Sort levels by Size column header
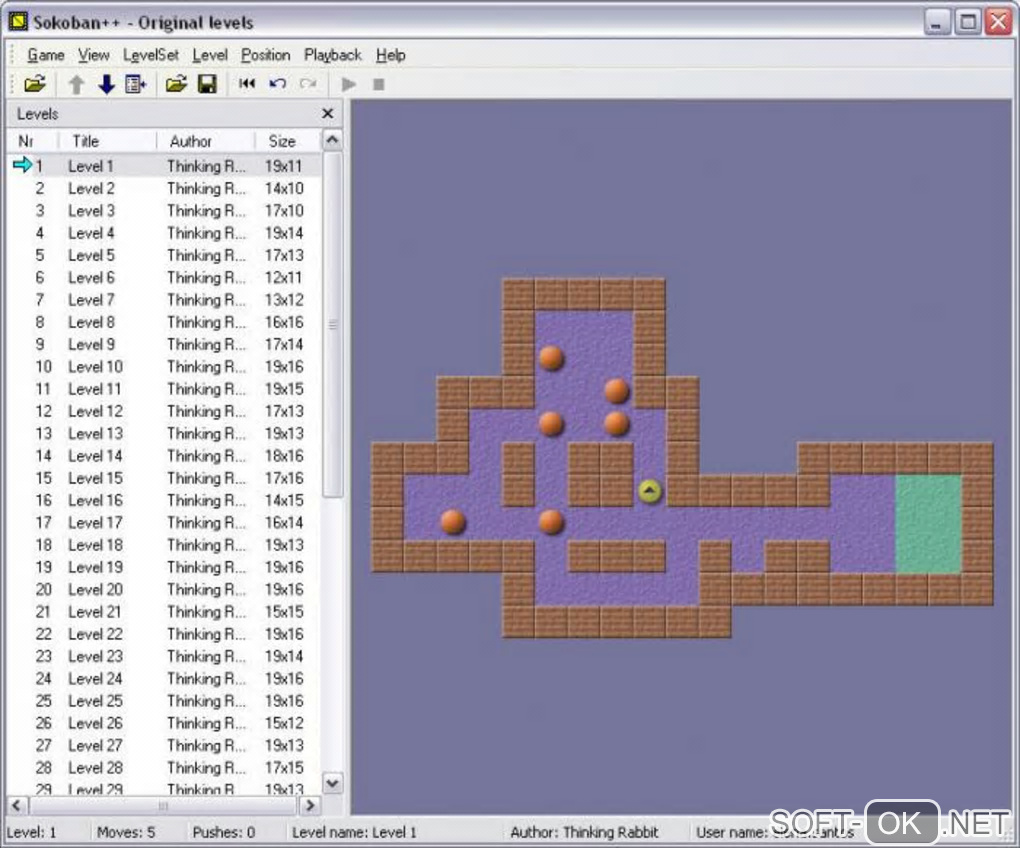The image size is (1020, 848). point(288,141)
